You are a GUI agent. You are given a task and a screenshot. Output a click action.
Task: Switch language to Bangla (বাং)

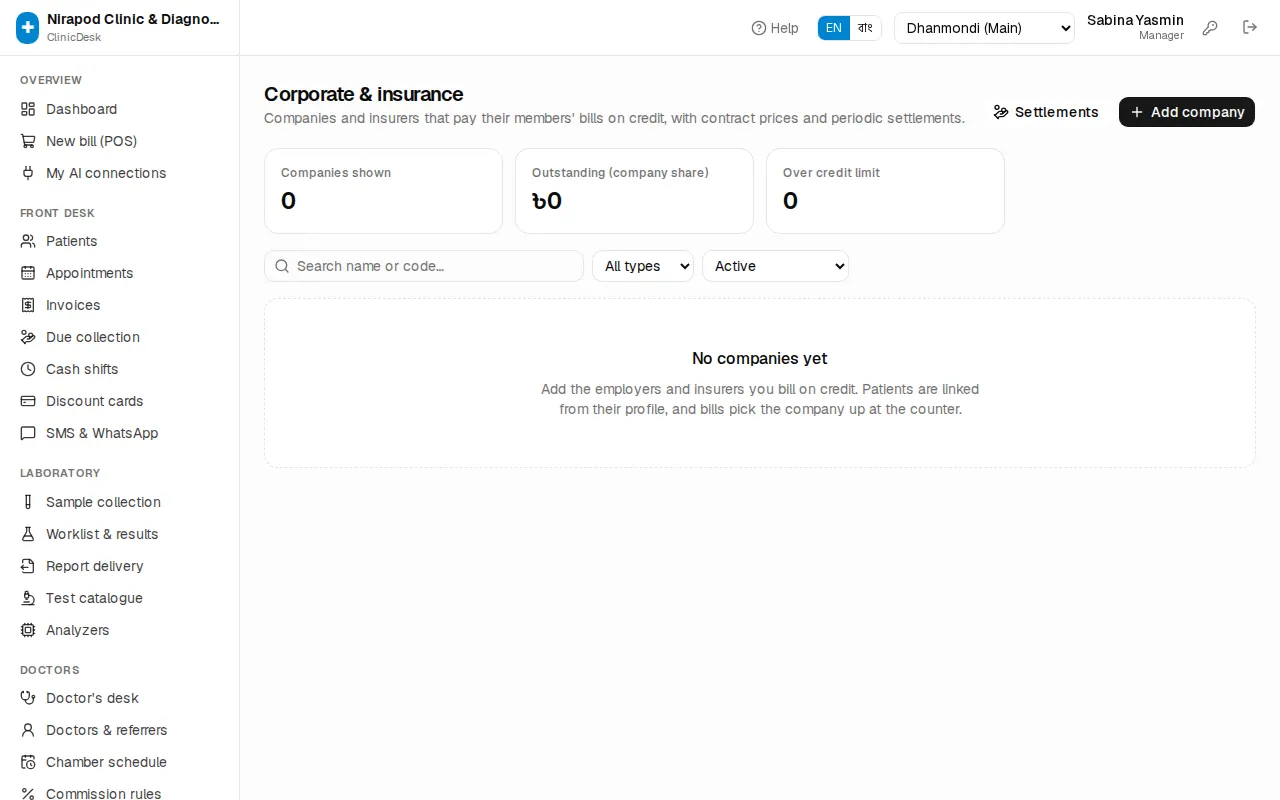866,28
